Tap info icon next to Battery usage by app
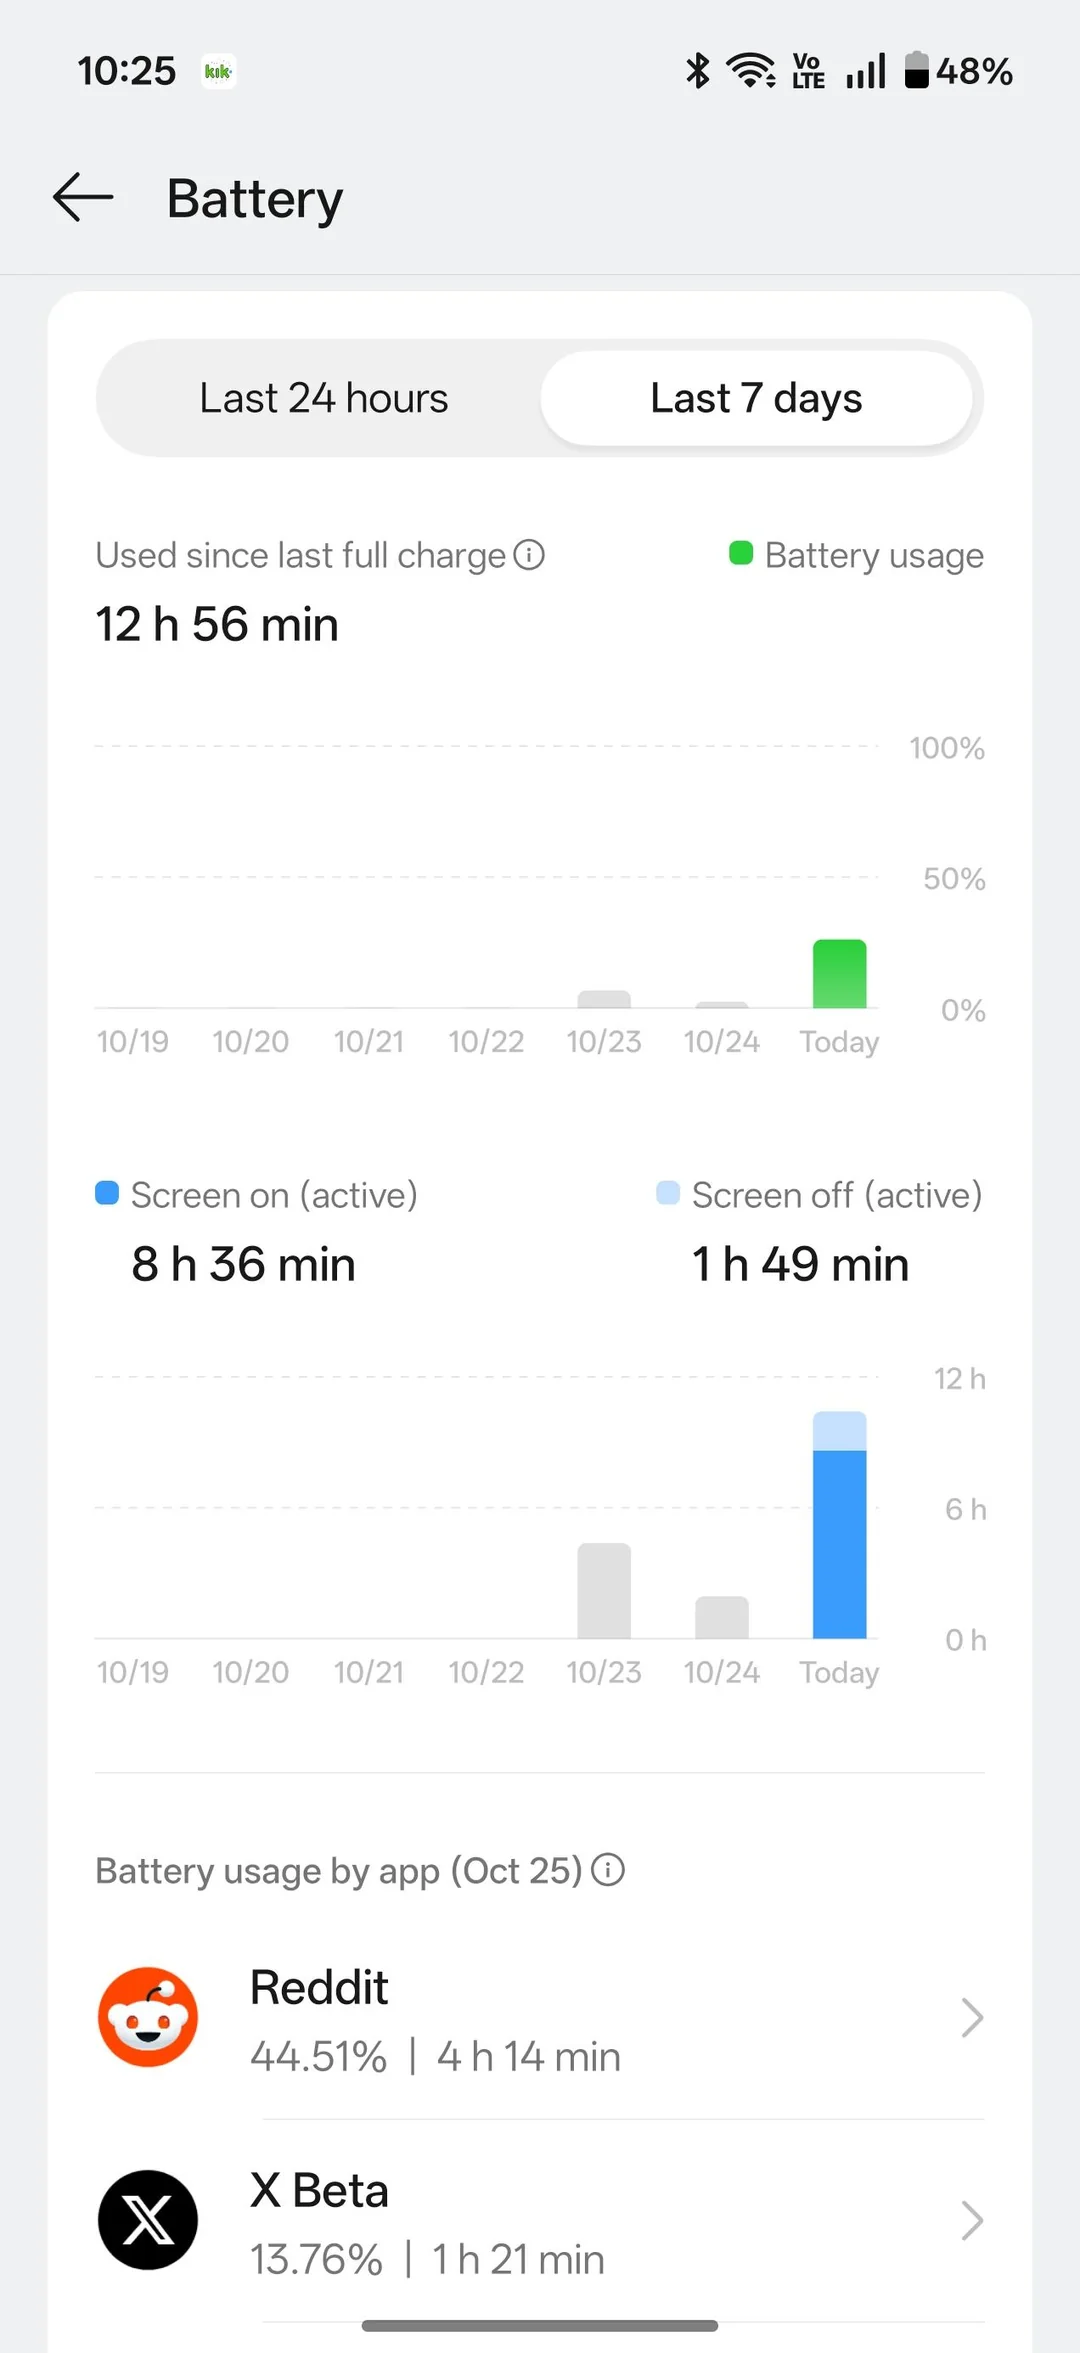This screenshot has height=2353, width=1080. (x=608, y=1869)
